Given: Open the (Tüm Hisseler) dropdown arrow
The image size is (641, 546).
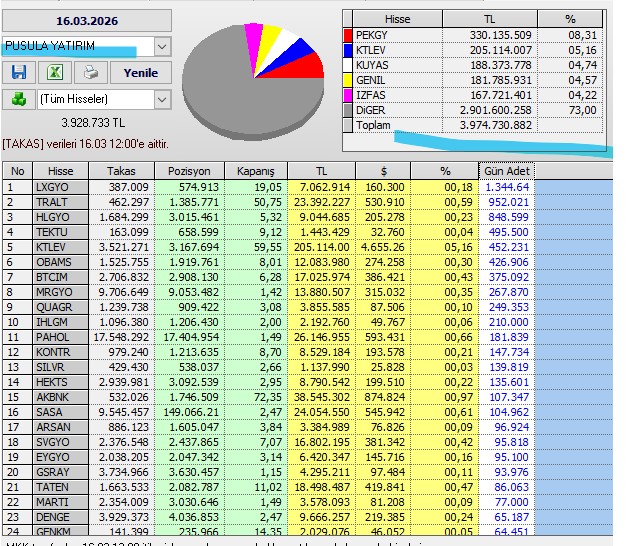Looking at the screenshot, I should click(x=162, y=99).
